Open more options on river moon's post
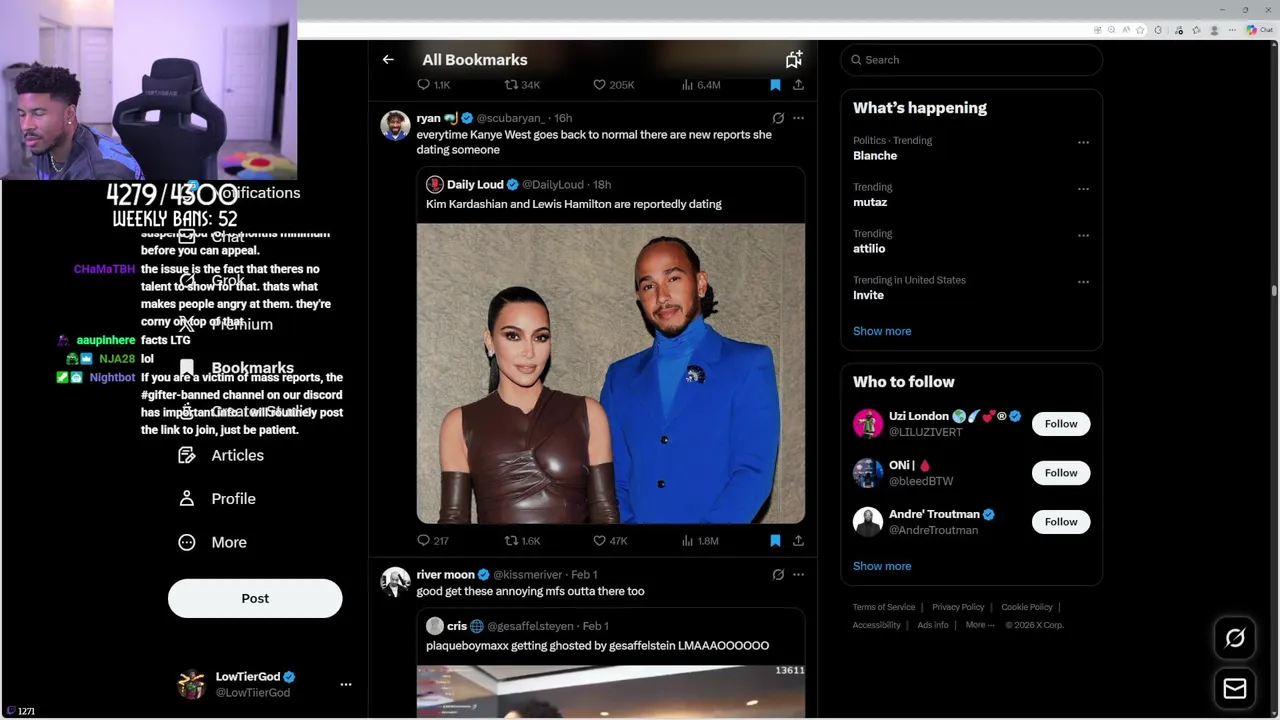The height and width of the screenshot is (720, 1280). (x=798, y=575)
